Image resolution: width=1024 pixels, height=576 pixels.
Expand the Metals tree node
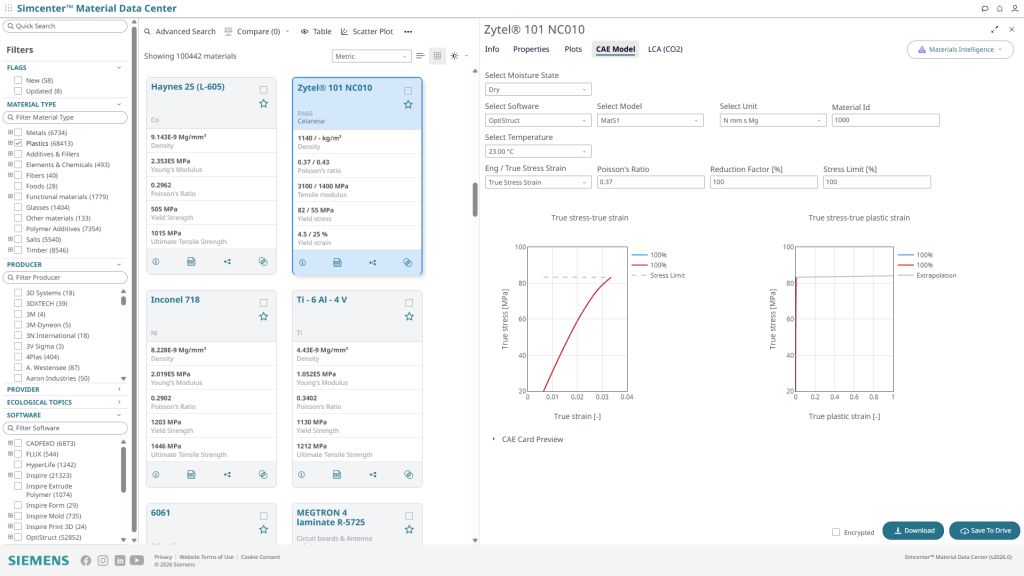10,133
